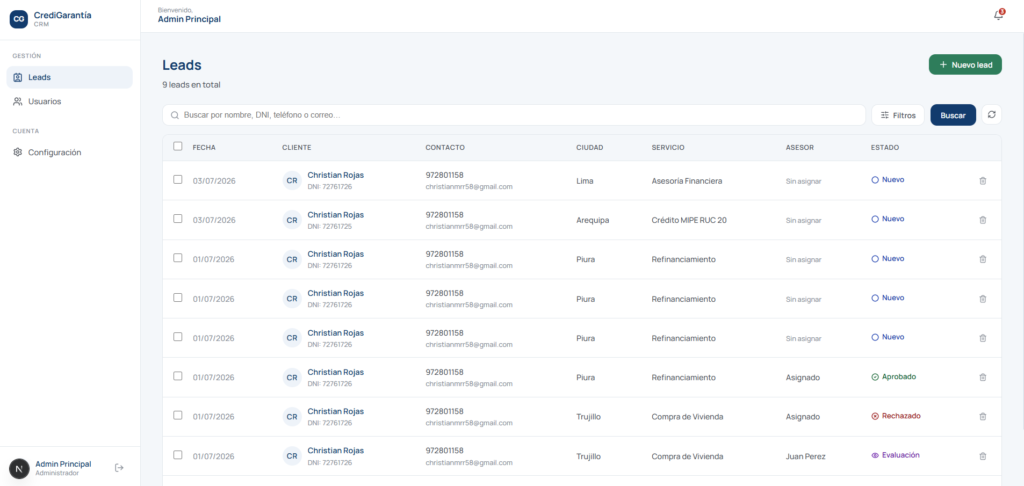Click trash icon on the Evaluación lead row
Viewport: 1024px width, 486px height.
click(x=982, y=456)
